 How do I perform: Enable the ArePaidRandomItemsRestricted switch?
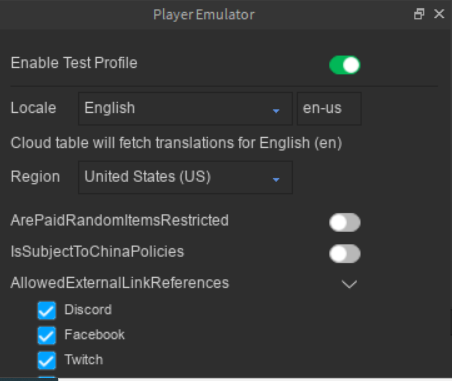[345, 222]
